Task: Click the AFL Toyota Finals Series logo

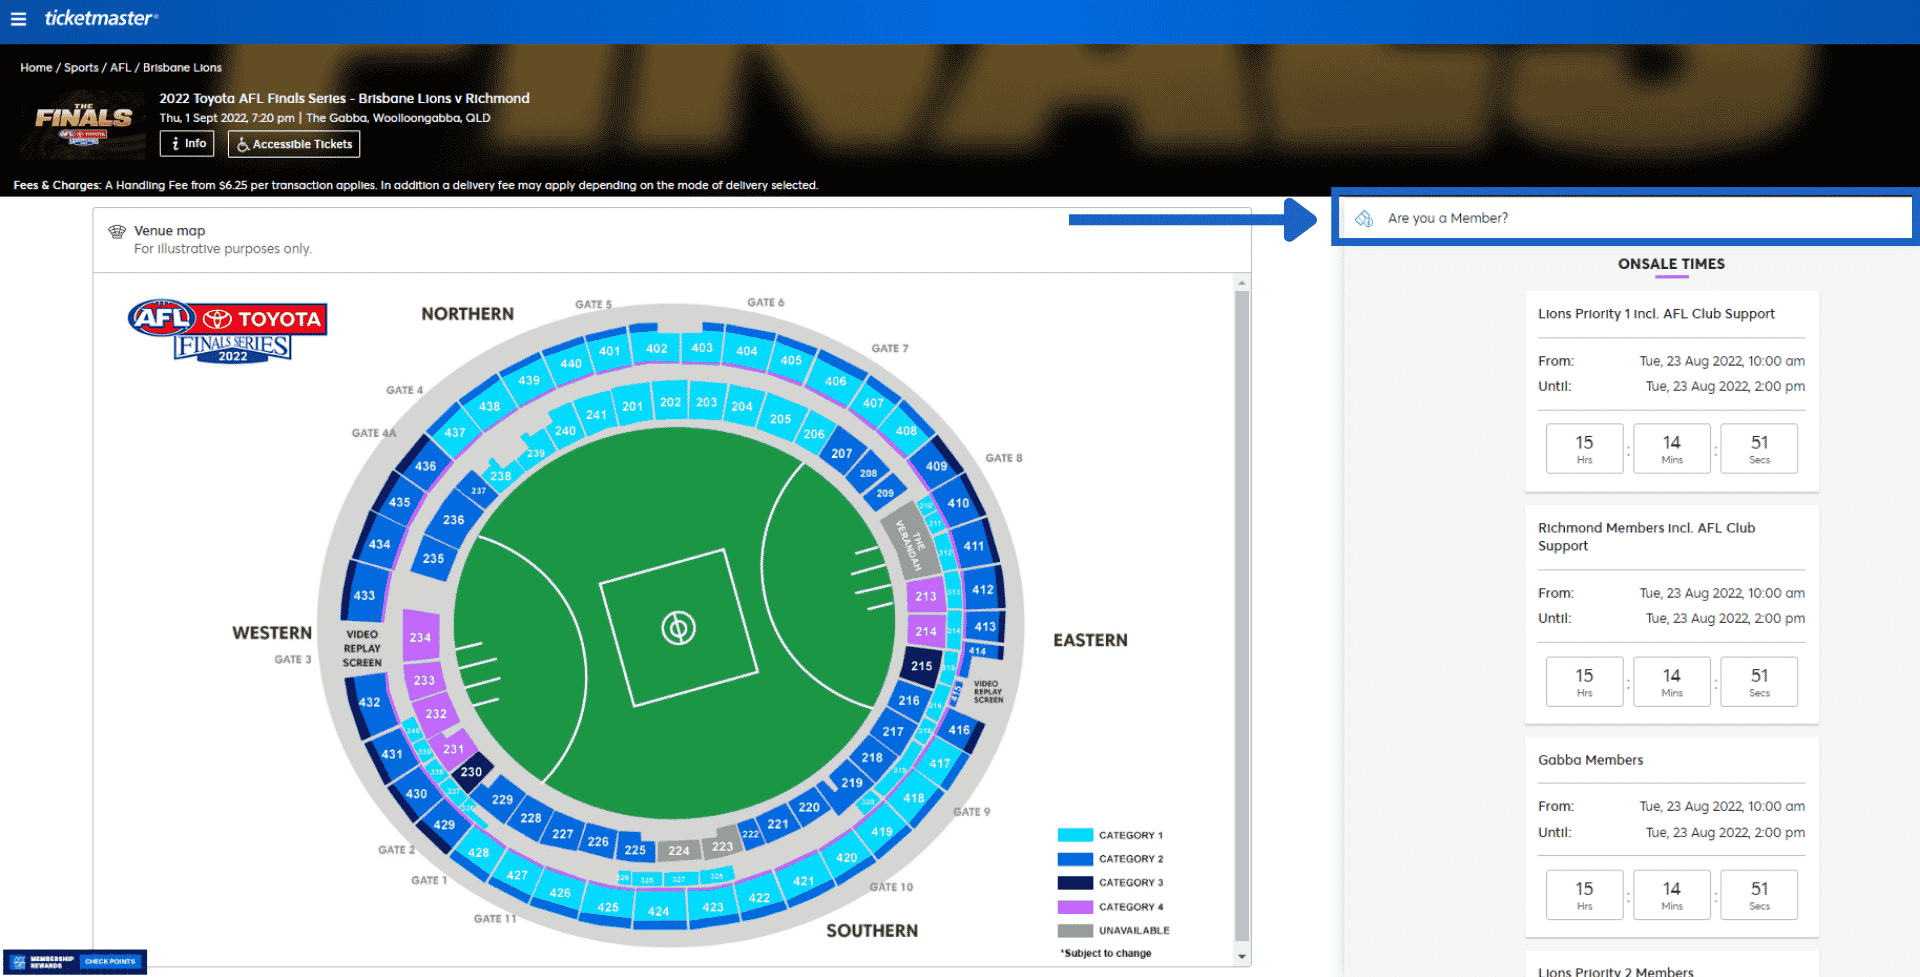Action: [x=228, y=330]
